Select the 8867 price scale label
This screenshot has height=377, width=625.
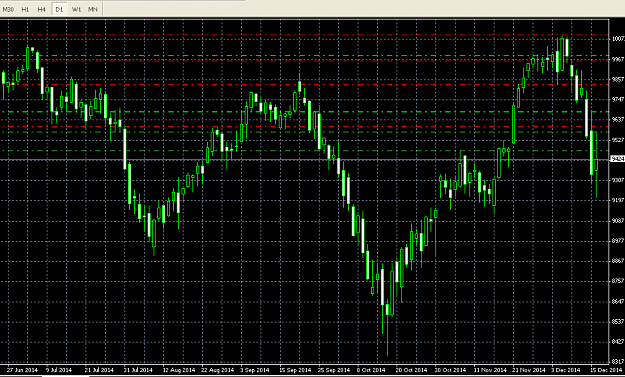(618, 261)
